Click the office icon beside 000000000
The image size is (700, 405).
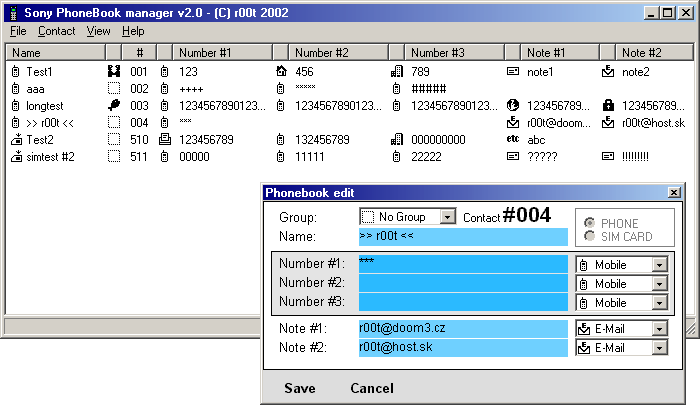tap(397, 139)
